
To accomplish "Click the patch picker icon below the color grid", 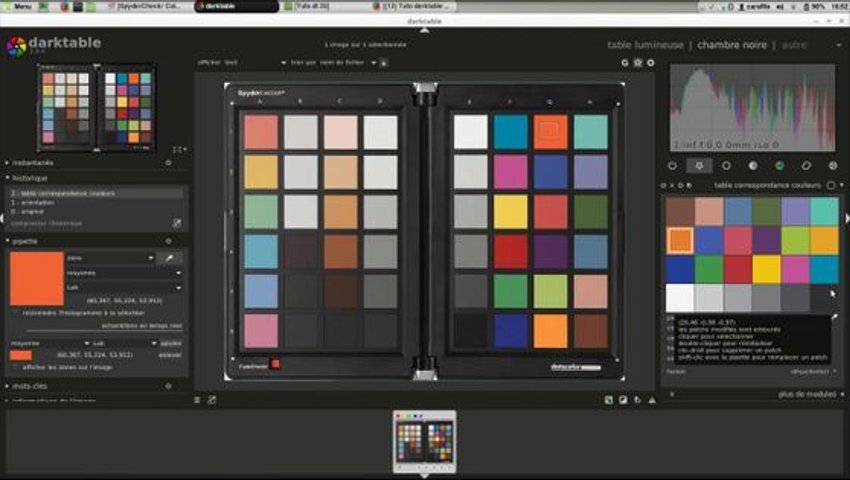I will (x=834, y=317).
